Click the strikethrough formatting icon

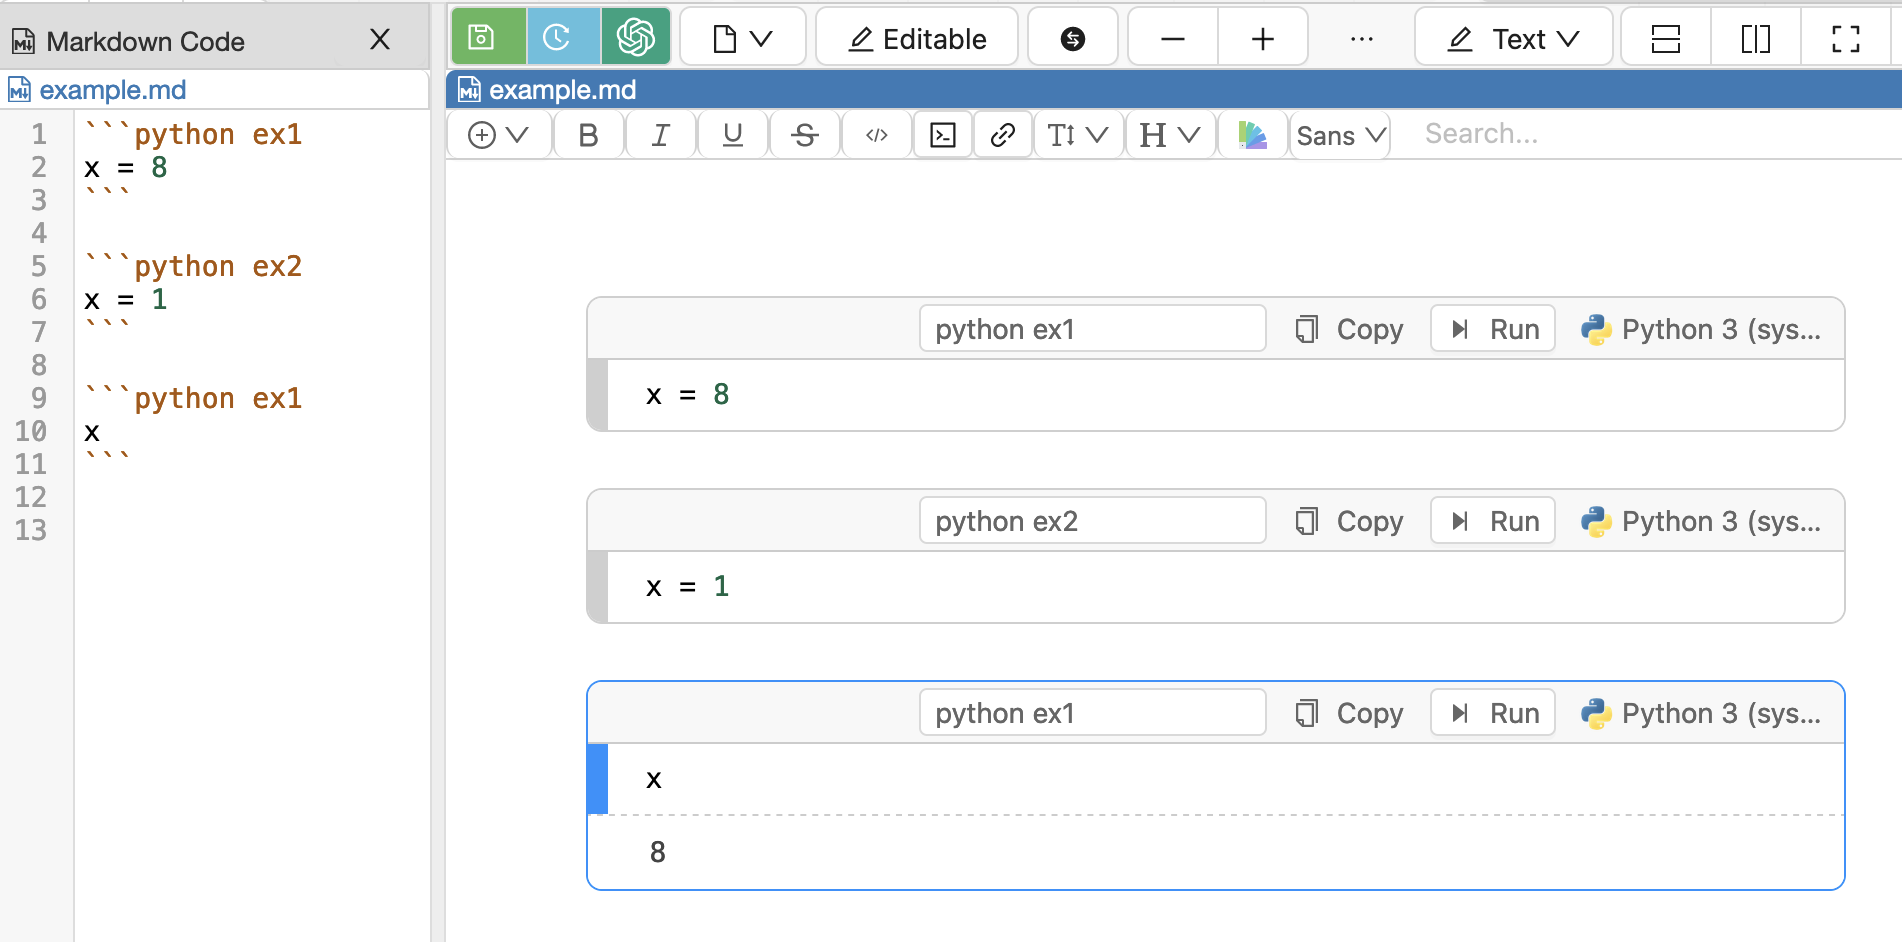coord(804,135)
